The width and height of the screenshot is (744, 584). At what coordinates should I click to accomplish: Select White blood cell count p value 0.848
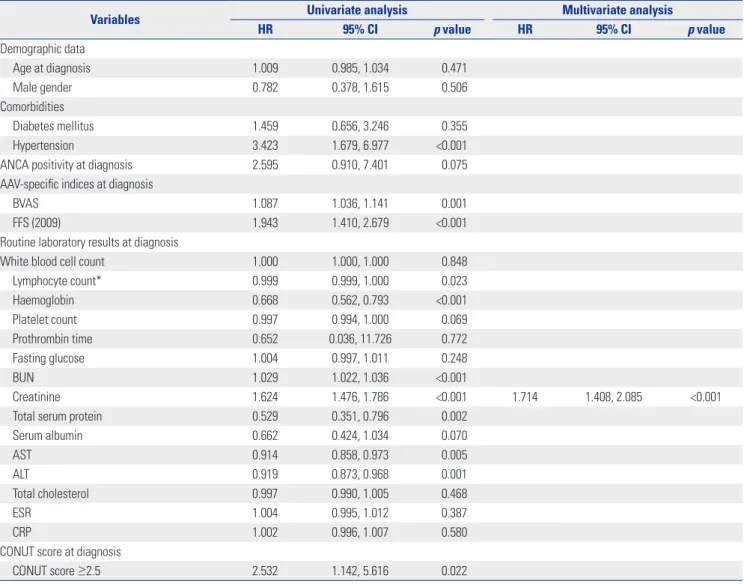454,261
